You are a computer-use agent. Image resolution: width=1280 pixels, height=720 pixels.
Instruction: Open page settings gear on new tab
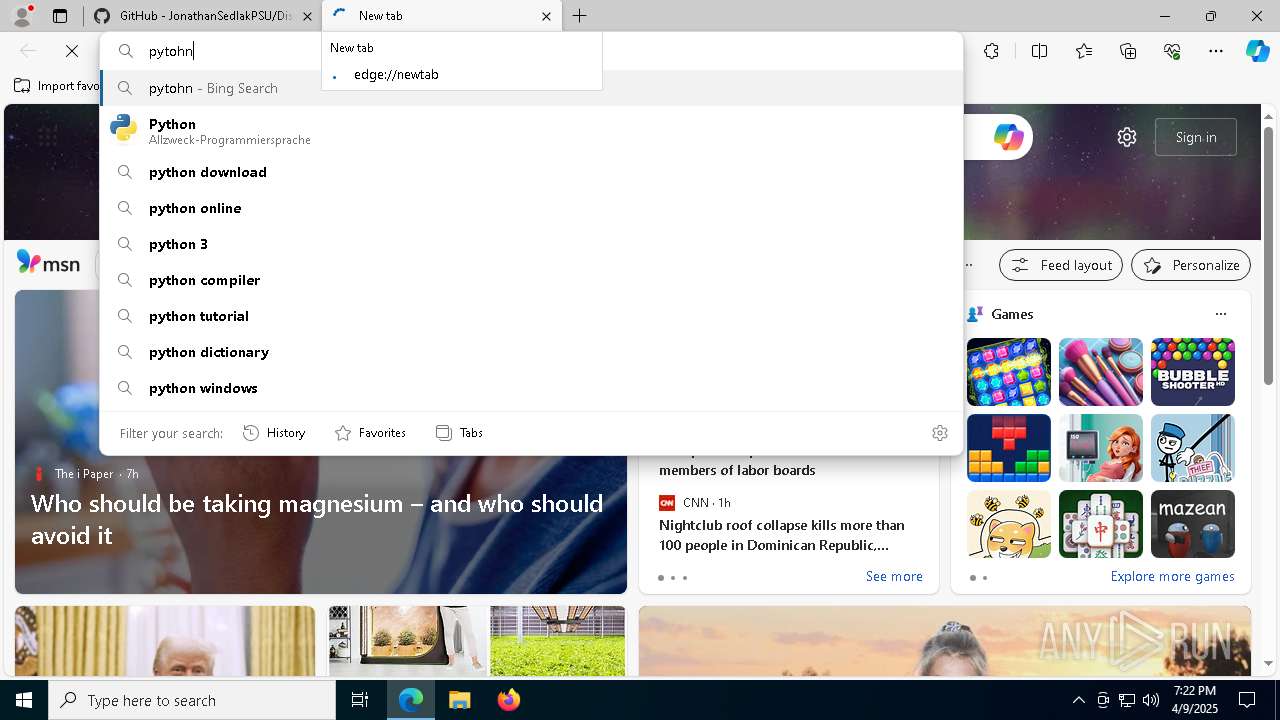click(x=1127, y=137)
